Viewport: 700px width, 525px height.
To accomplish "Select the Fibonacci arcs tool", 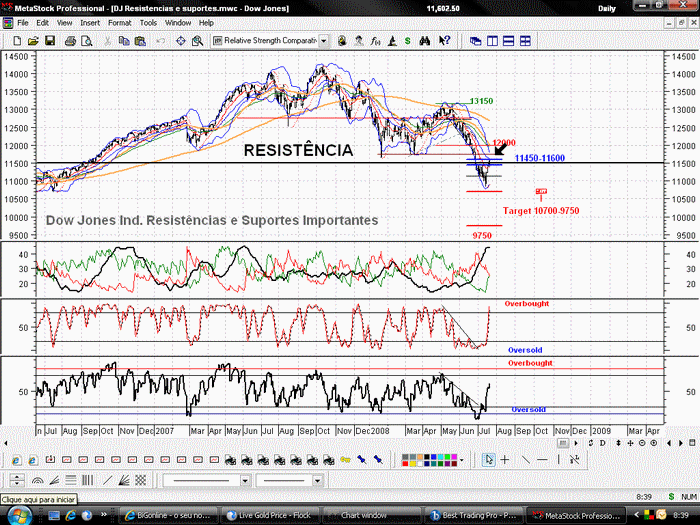I will (x=38, y=480).
